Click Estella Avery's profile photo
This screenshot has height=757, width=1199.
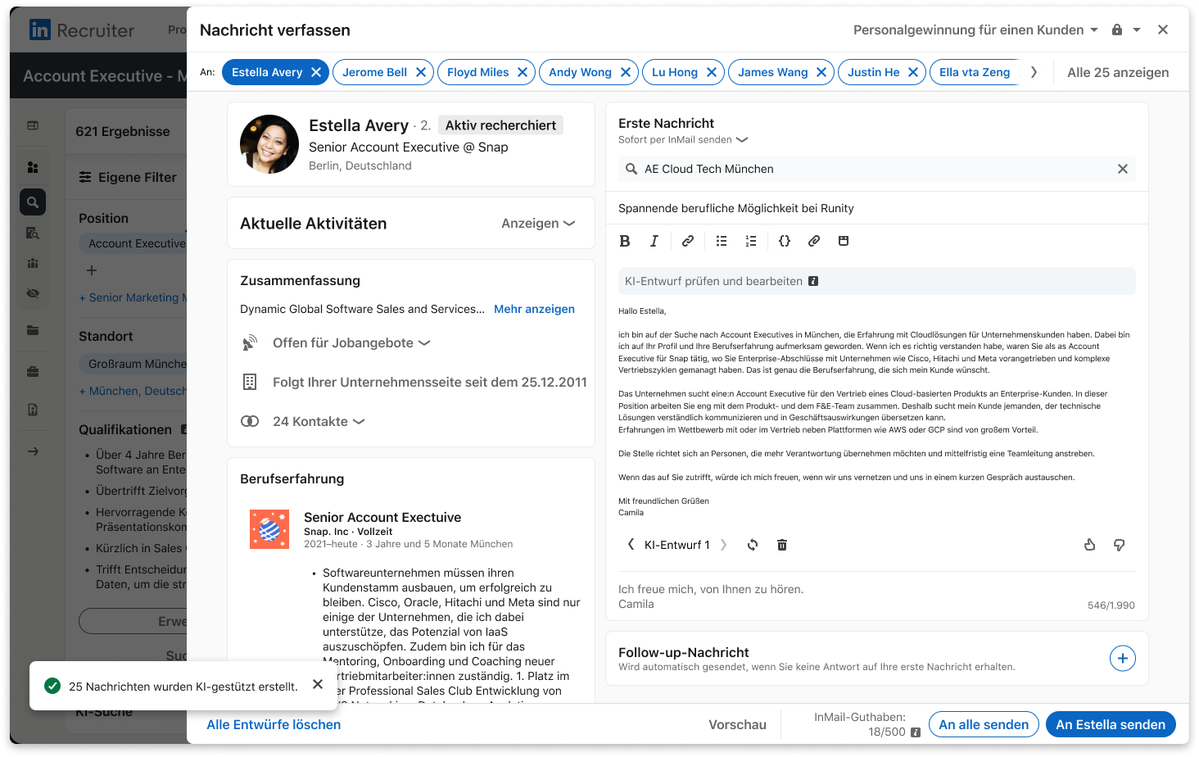269,144
